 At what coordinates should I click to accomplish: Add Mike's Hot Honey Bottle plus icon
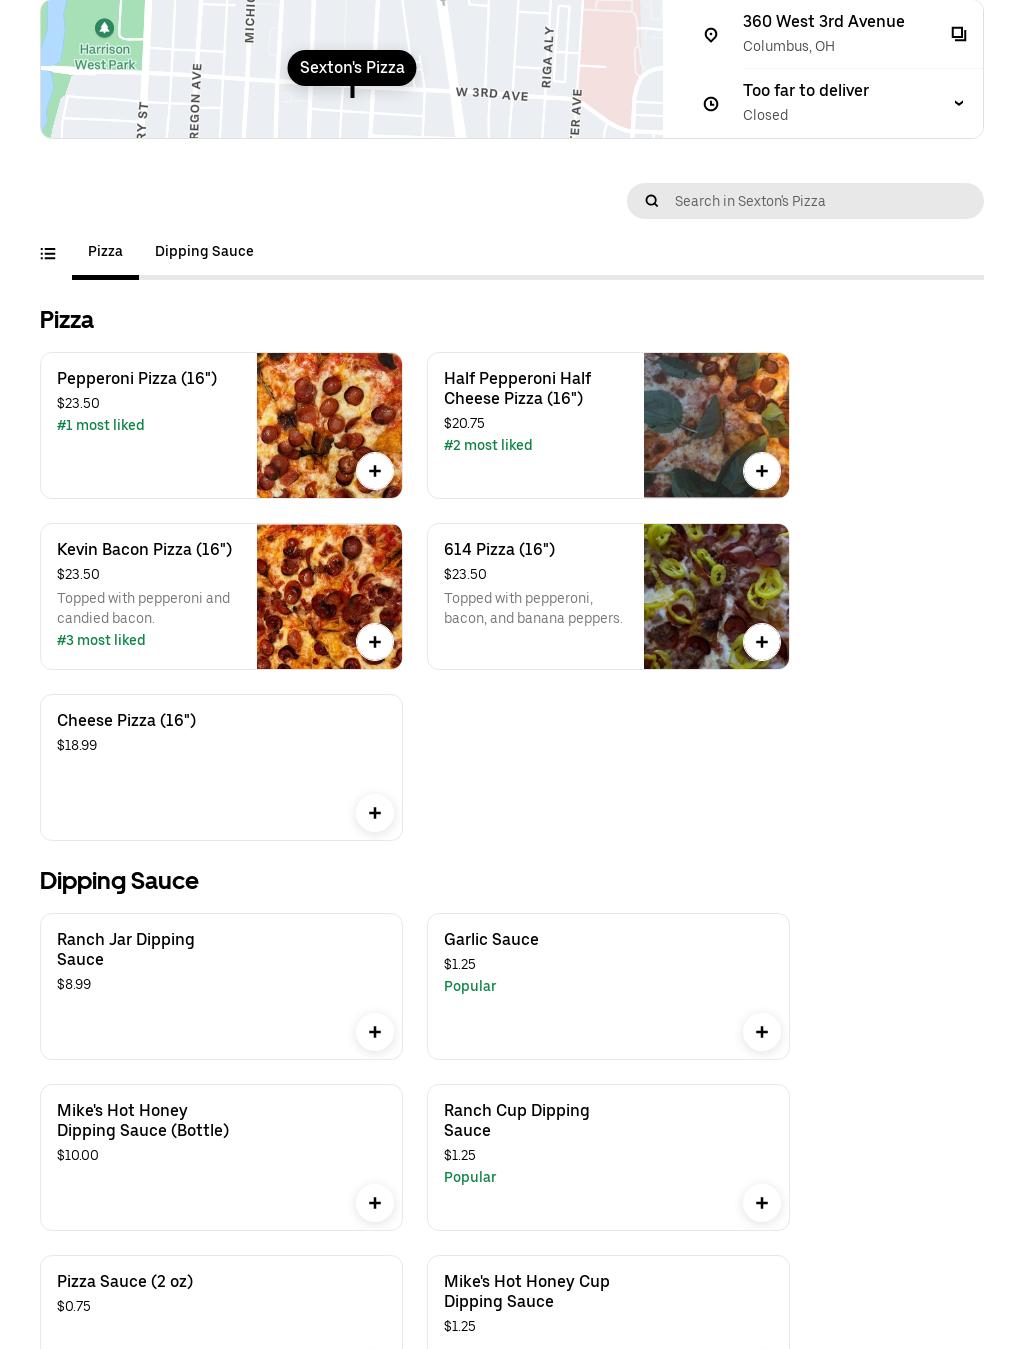[375, 1203]
